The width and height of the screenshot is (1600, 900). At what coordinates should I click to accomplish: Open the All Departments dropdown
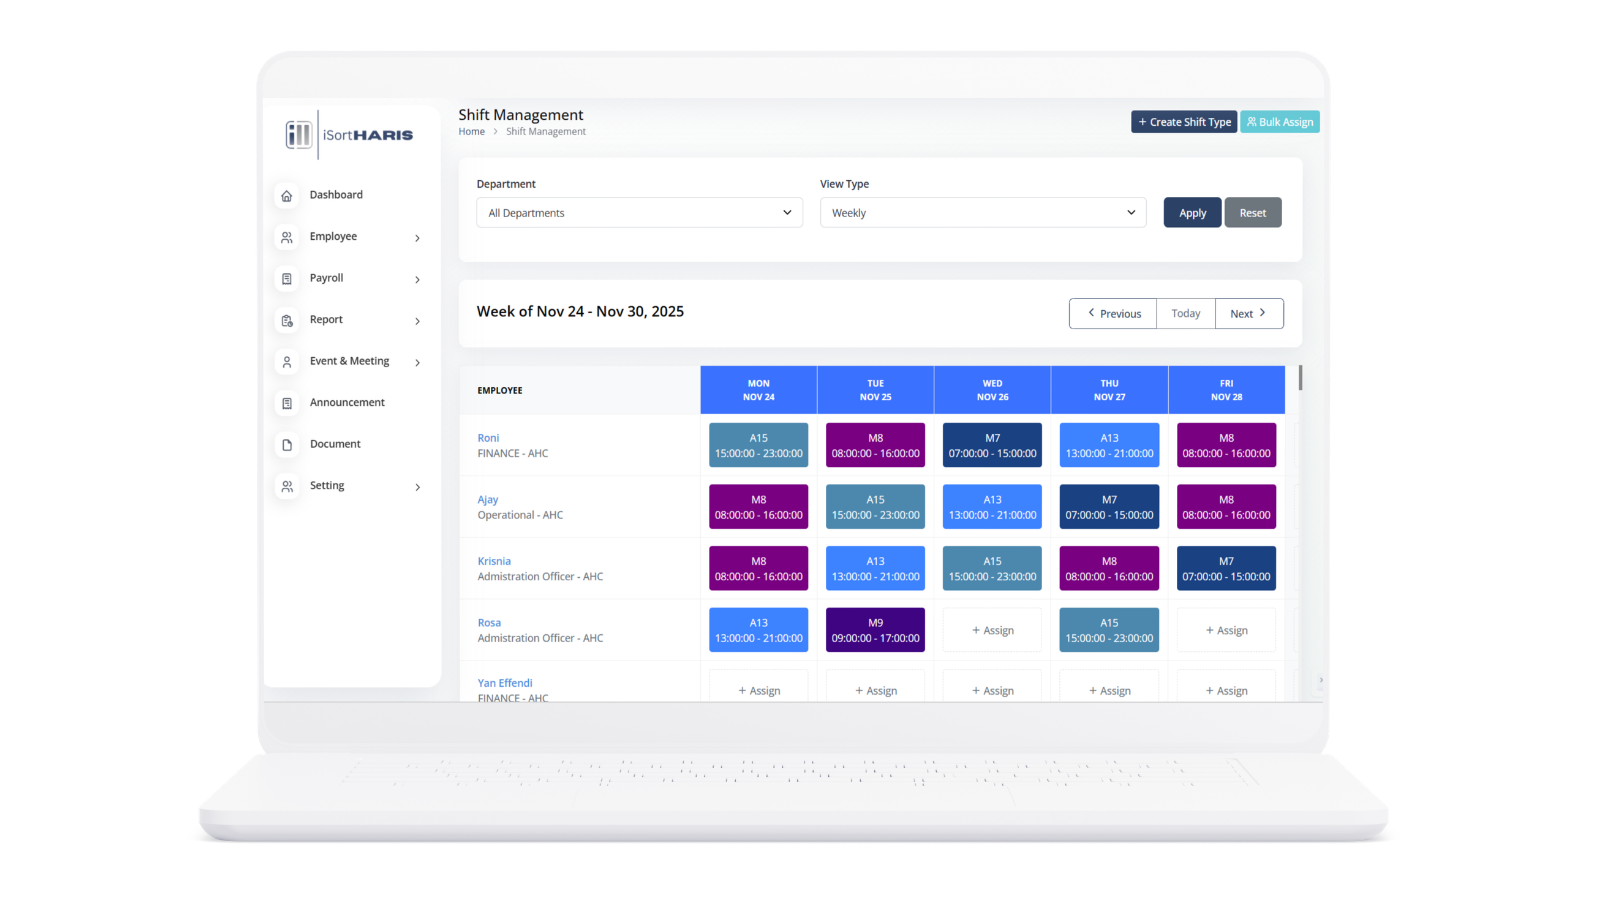[x=639, y=213]
